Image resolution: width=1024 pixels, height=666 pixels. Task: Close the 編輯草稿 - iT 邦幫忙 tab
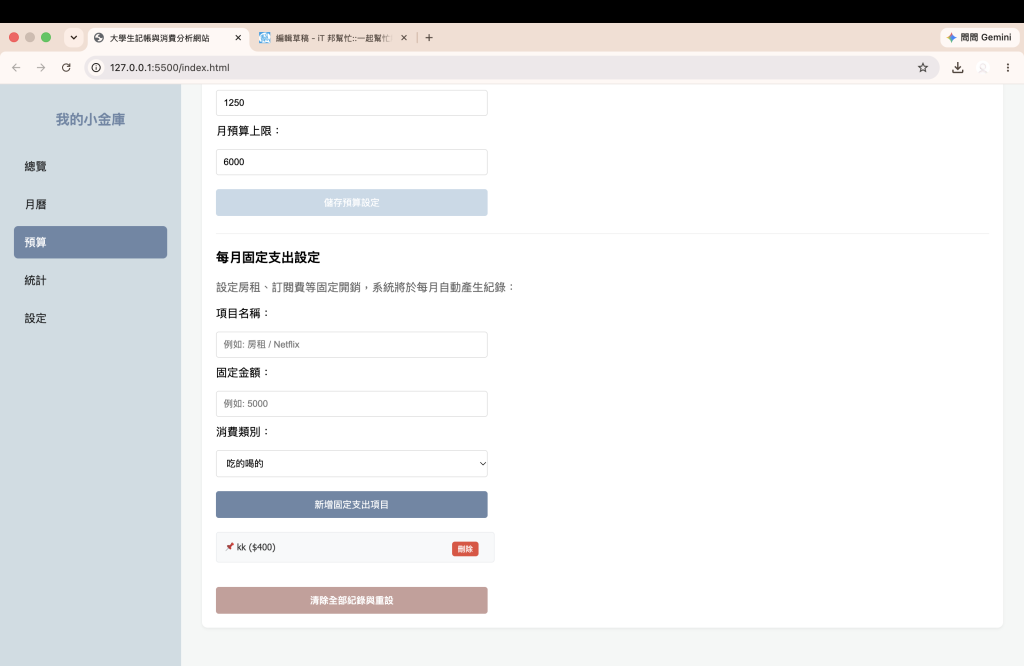point(404,38)
